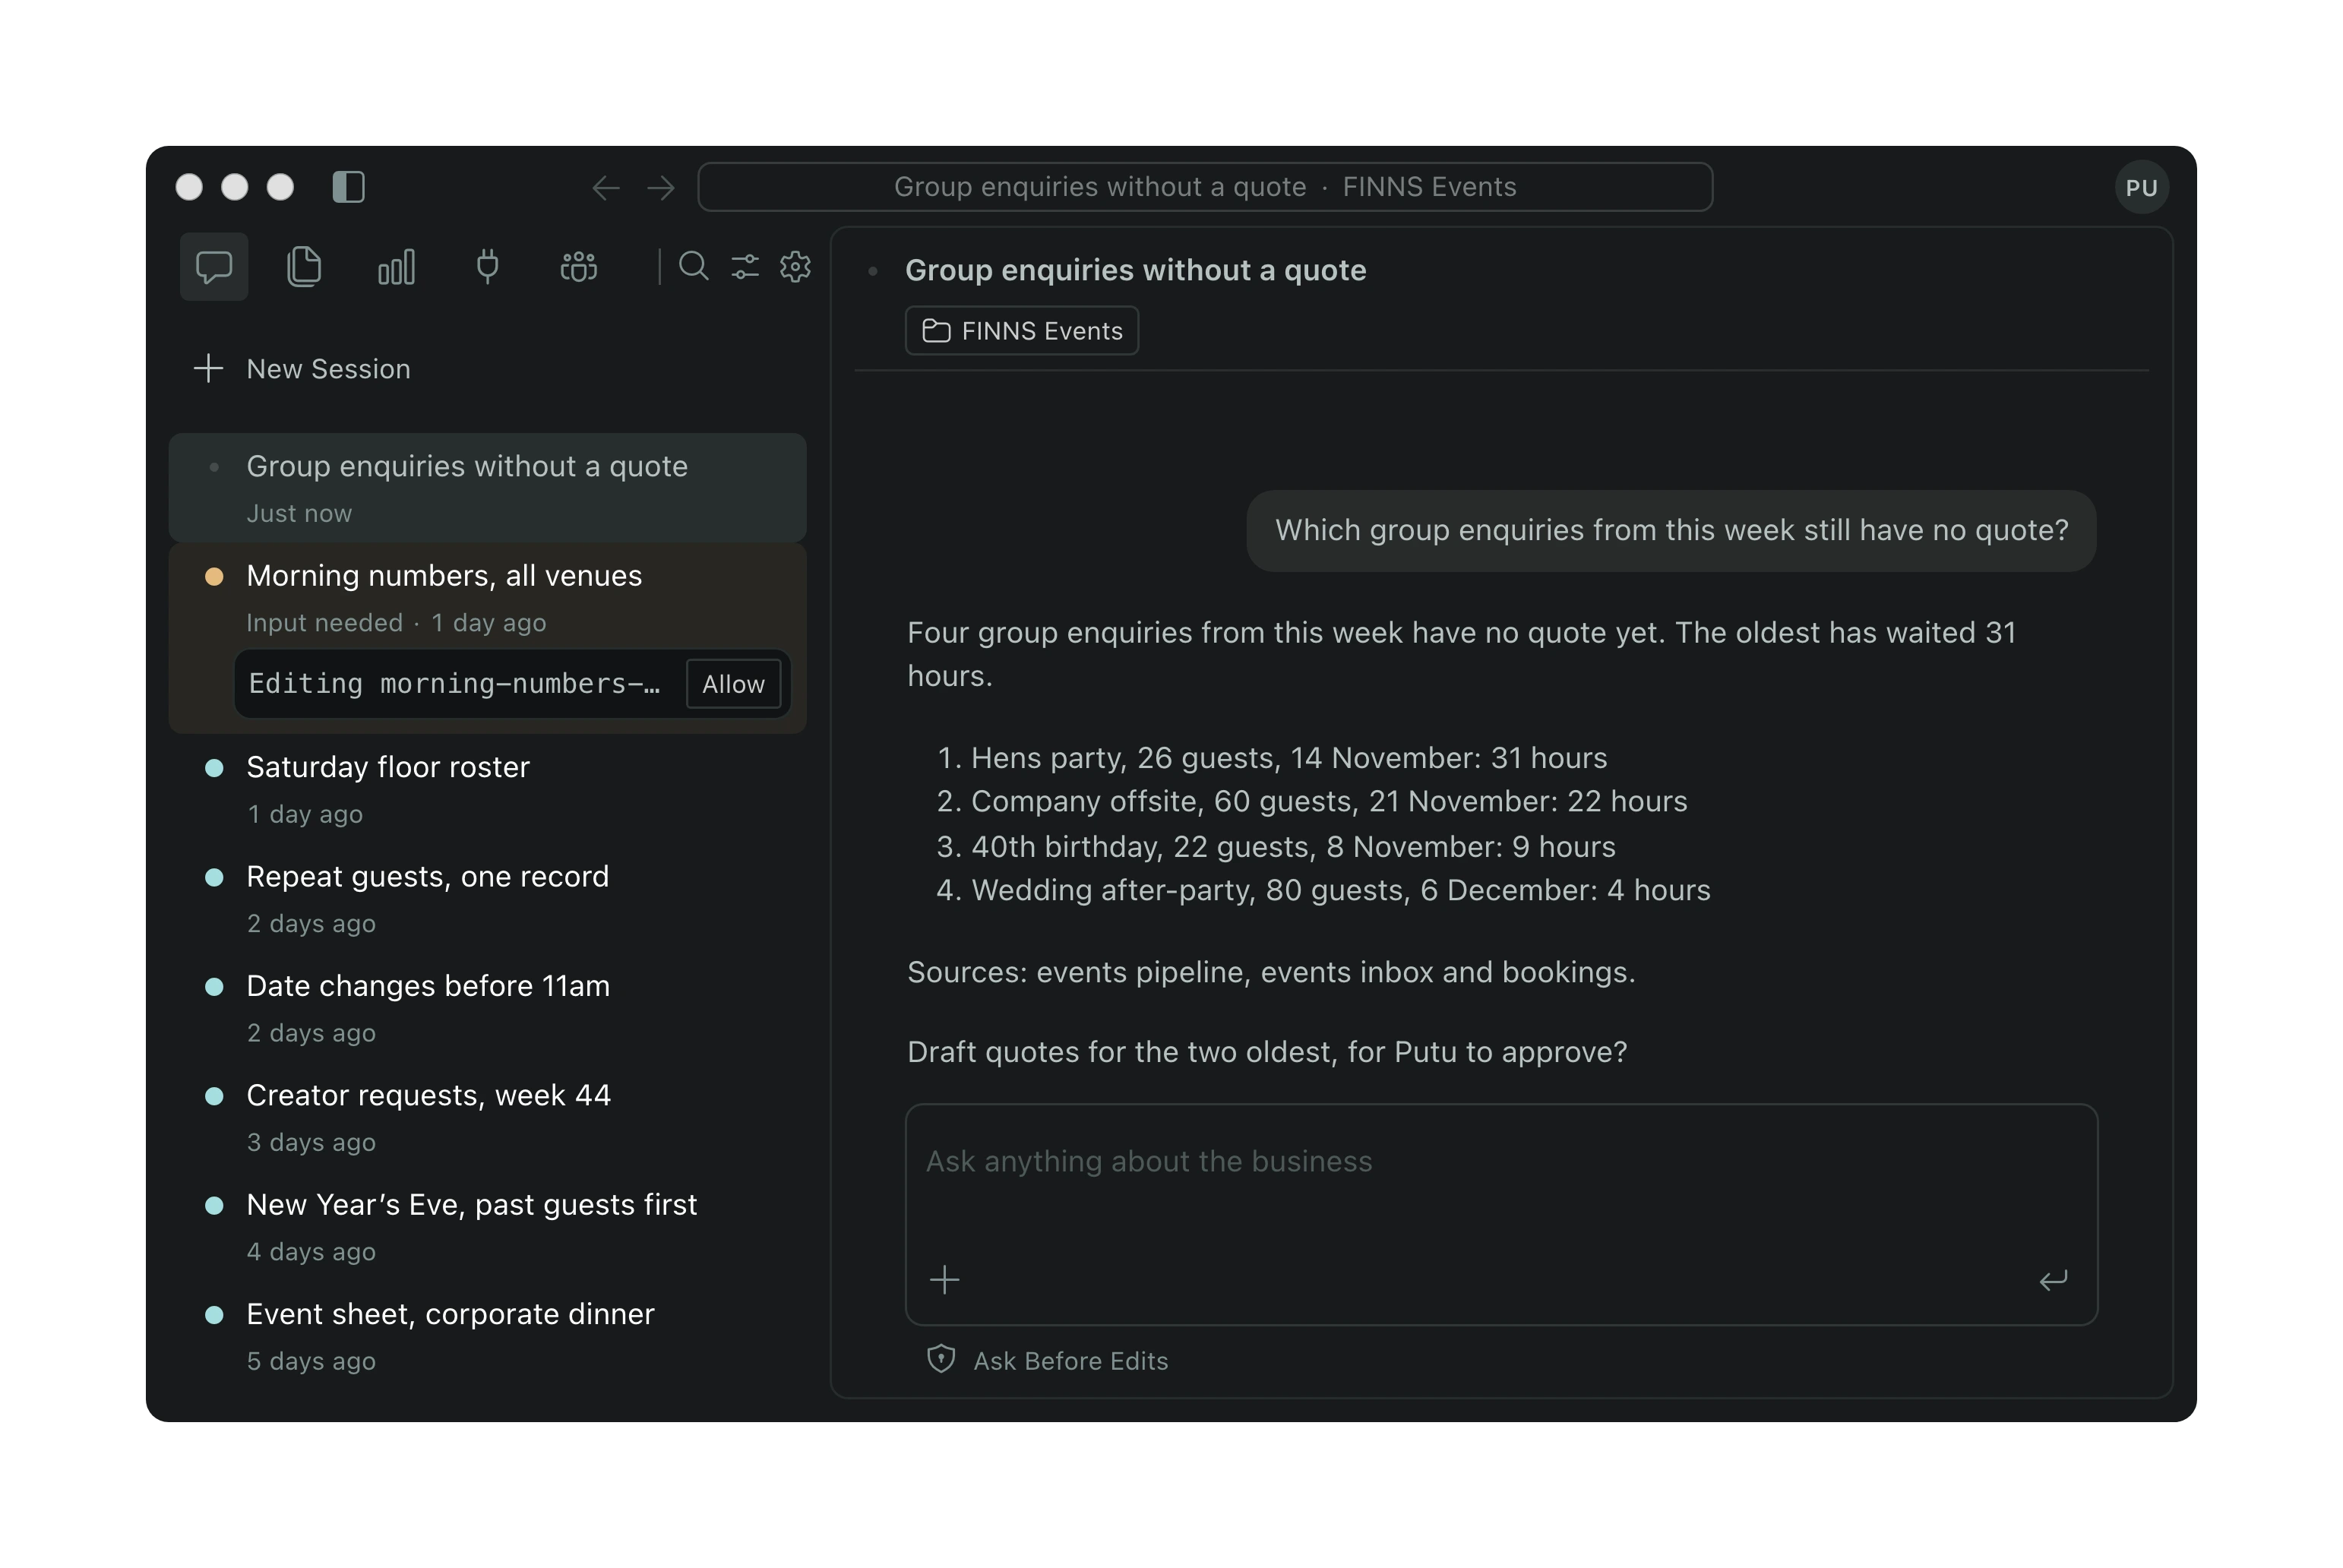
Task: Toggle the sidebar panel icon
Action: click(x=348, y=187)
